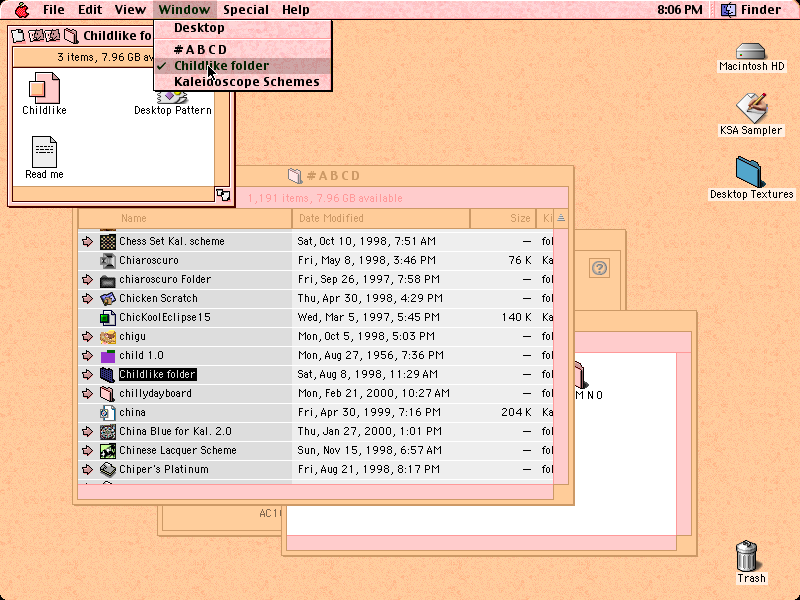Screen dimensions: 800x600
Task: Click the chigu folder icon
Action: click(108, 337)
